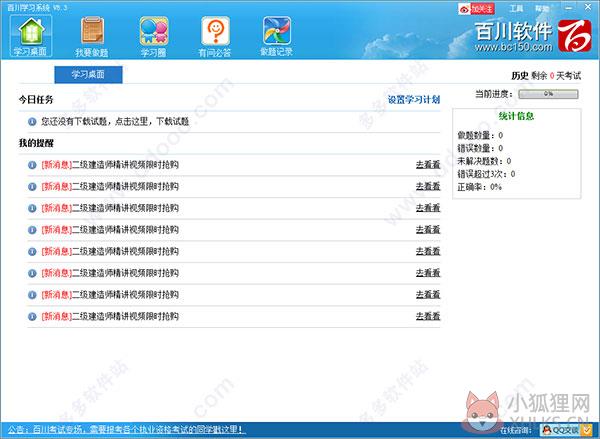
Task: Click the 做题数量: 0 statistic
Action: (480, 135)
